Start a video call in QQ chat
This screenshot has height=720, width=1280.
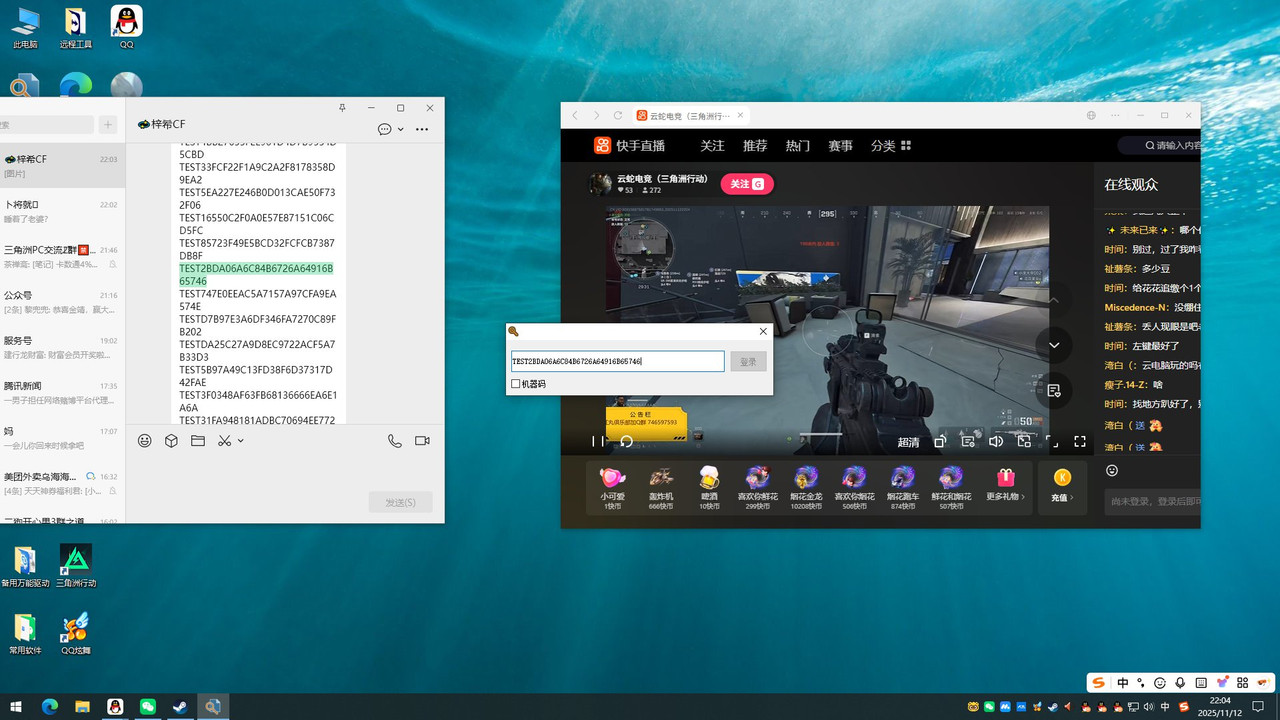pyautogui.click(x=422, y=441)
